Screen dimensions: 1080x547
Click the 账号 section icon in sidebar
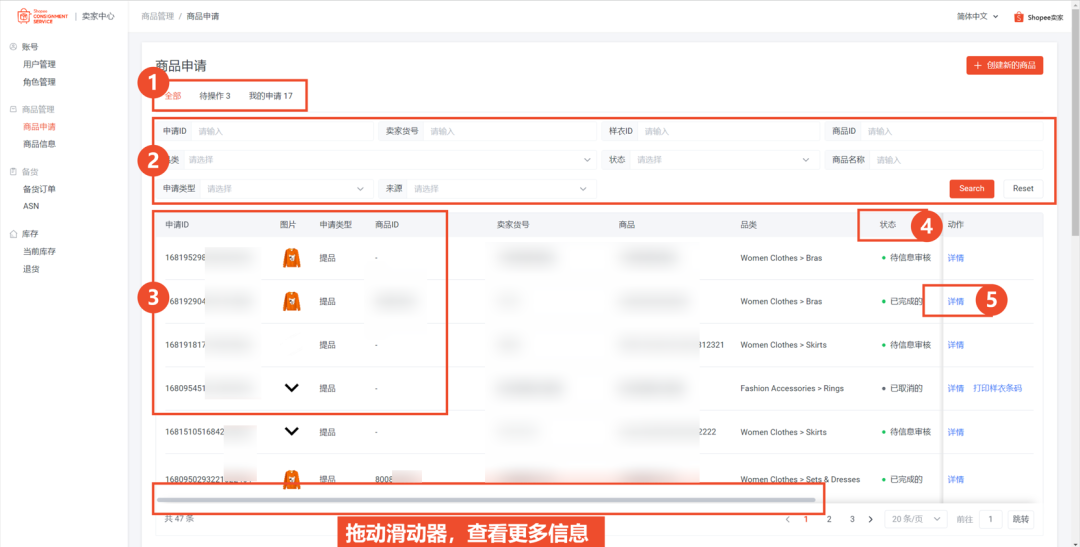pyautogui.click(x=13, y=47)
